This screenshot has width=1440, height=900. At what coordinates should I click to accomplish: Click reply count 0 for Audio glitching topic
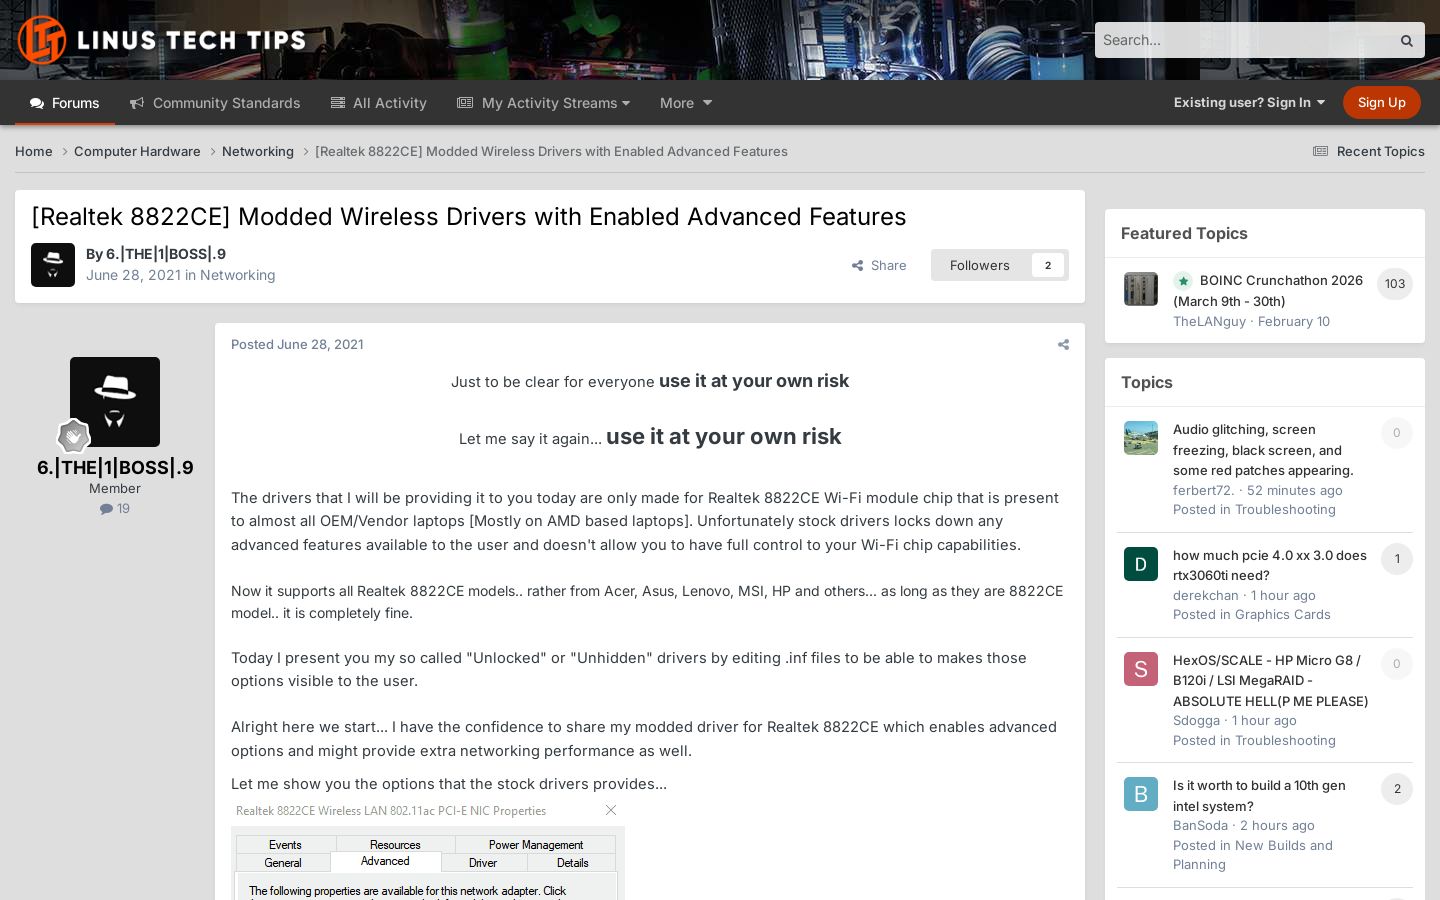[x=1397, y=433]
